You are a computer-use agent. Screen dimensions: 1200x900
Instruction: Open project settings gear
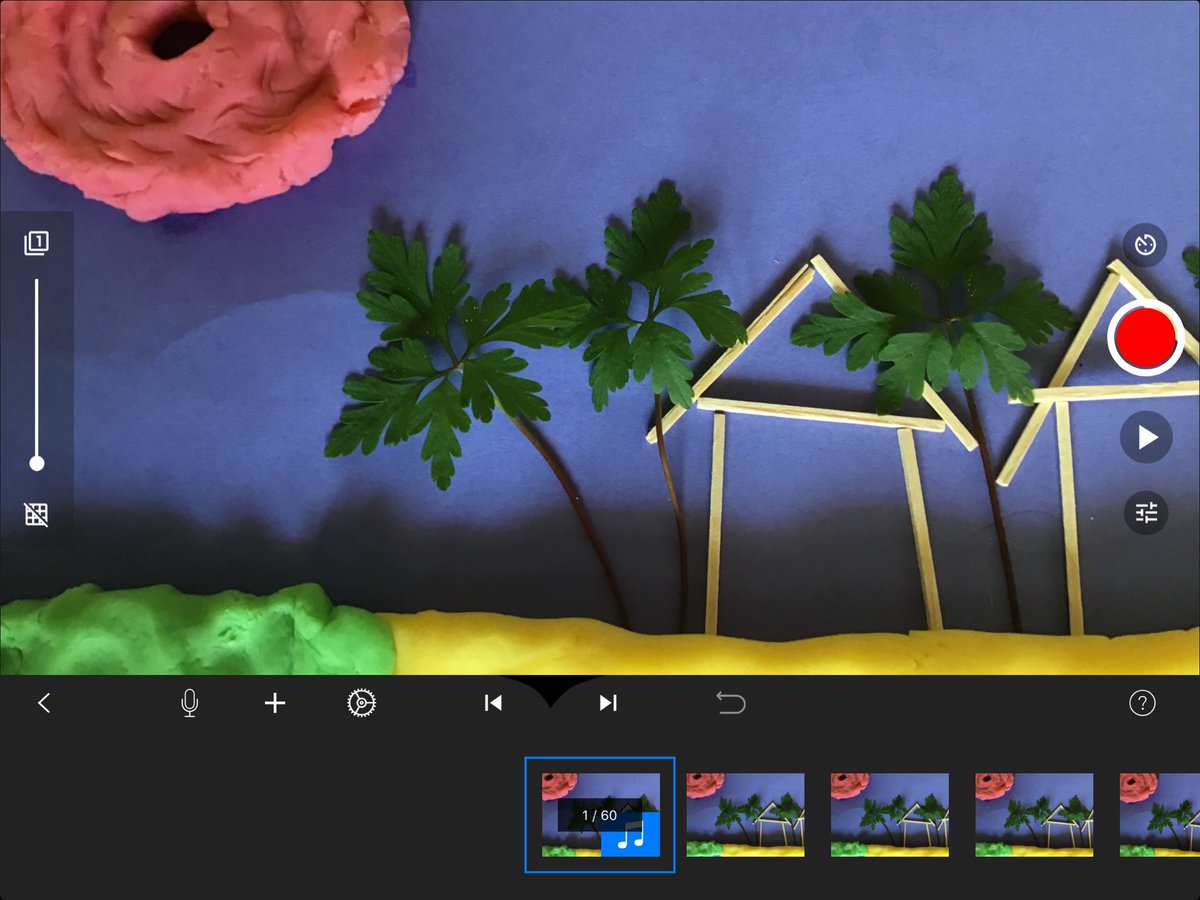pyautogui.click(x=361, y=704)
